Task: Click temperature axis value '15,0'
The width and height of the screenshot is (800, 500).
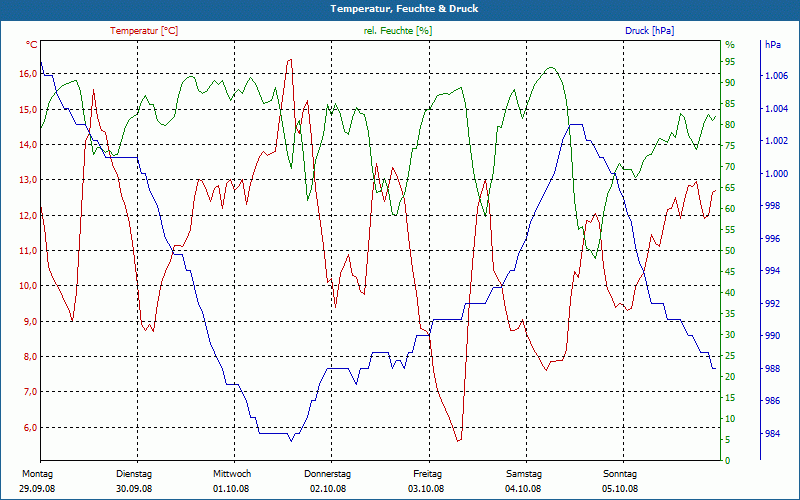Action: [x=28, y=110]
